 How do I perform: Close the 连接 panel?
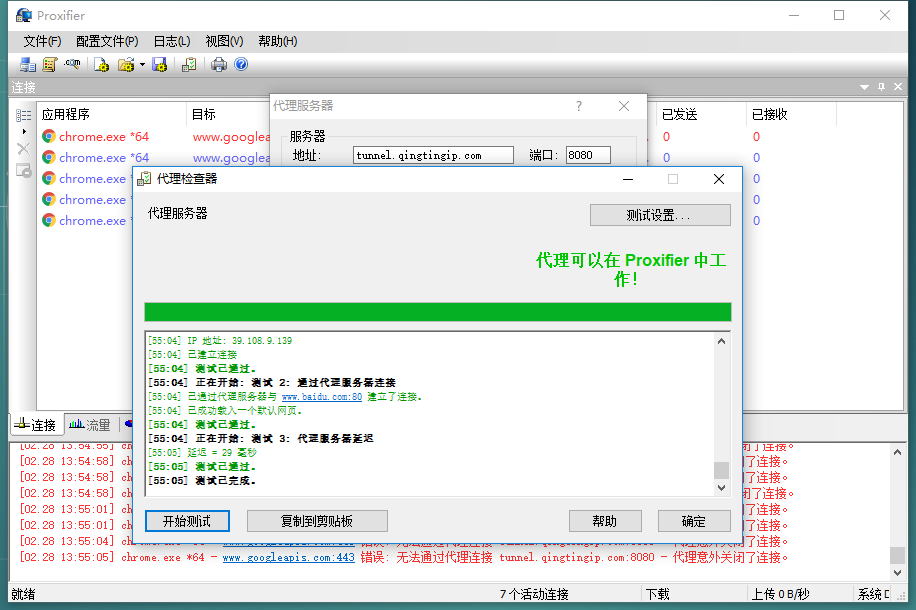898,87
